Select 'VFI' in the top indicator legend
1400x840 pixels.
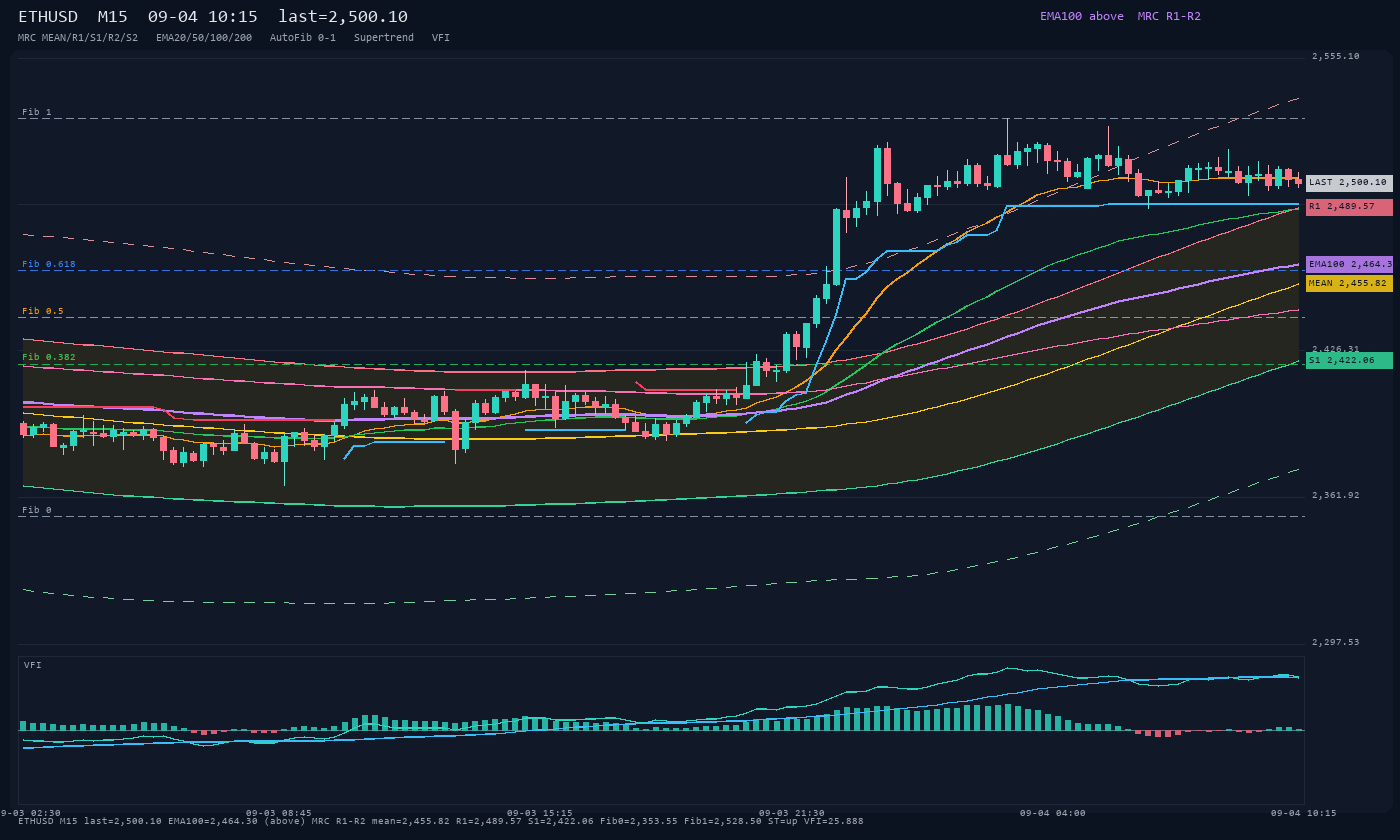click(x=441, y=37)
